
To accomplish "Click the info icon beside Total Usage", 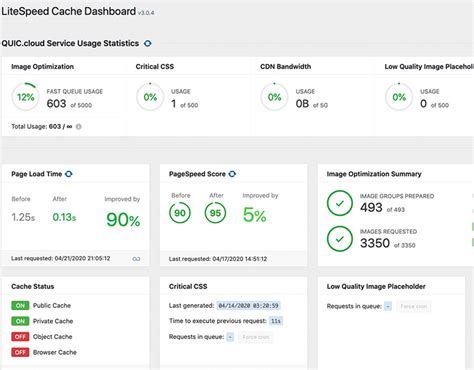I will [79, 127].
